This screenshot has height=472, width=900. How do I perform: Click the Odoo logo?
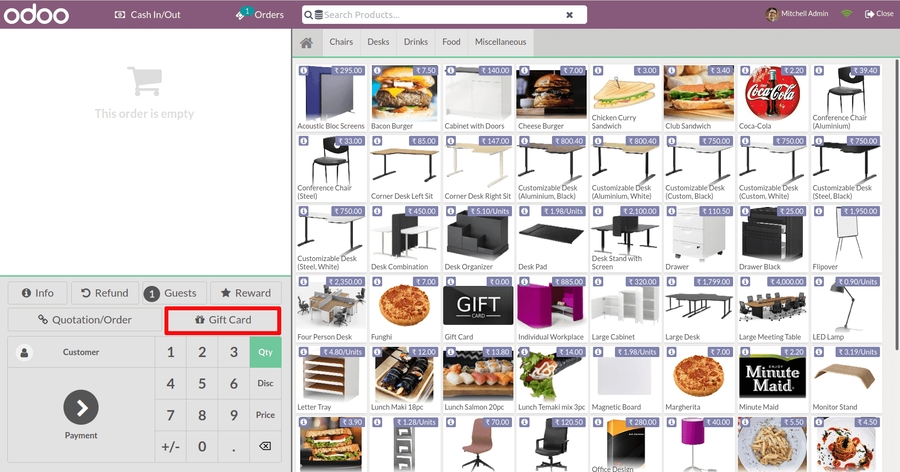click(36, 14)
